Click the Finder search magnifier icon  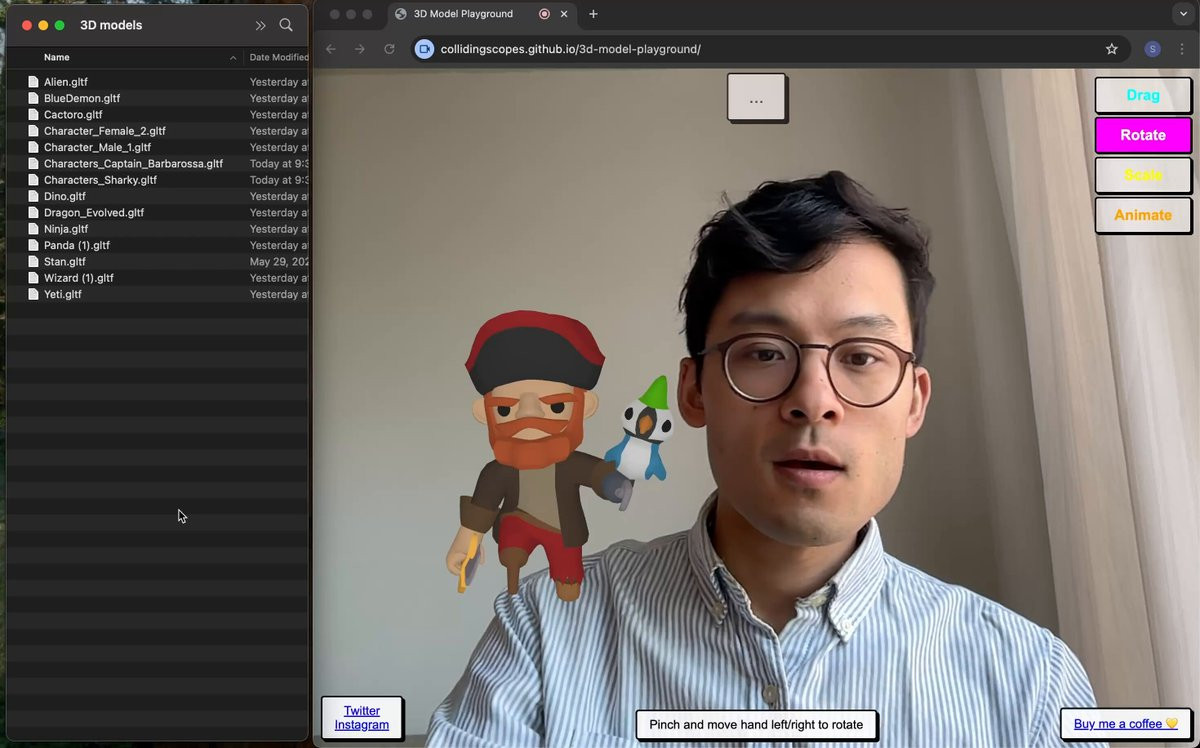pyautogui.click(x=286, y=25)
